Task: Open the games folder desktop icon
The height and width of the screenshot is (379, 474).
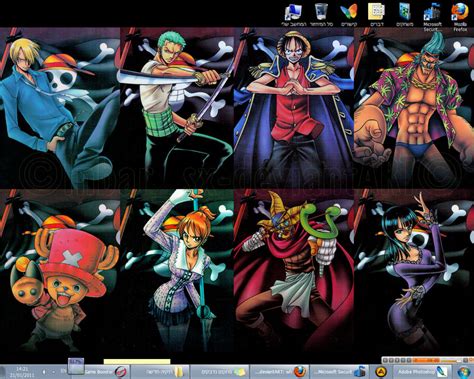Action: click(x=405, y=15)
